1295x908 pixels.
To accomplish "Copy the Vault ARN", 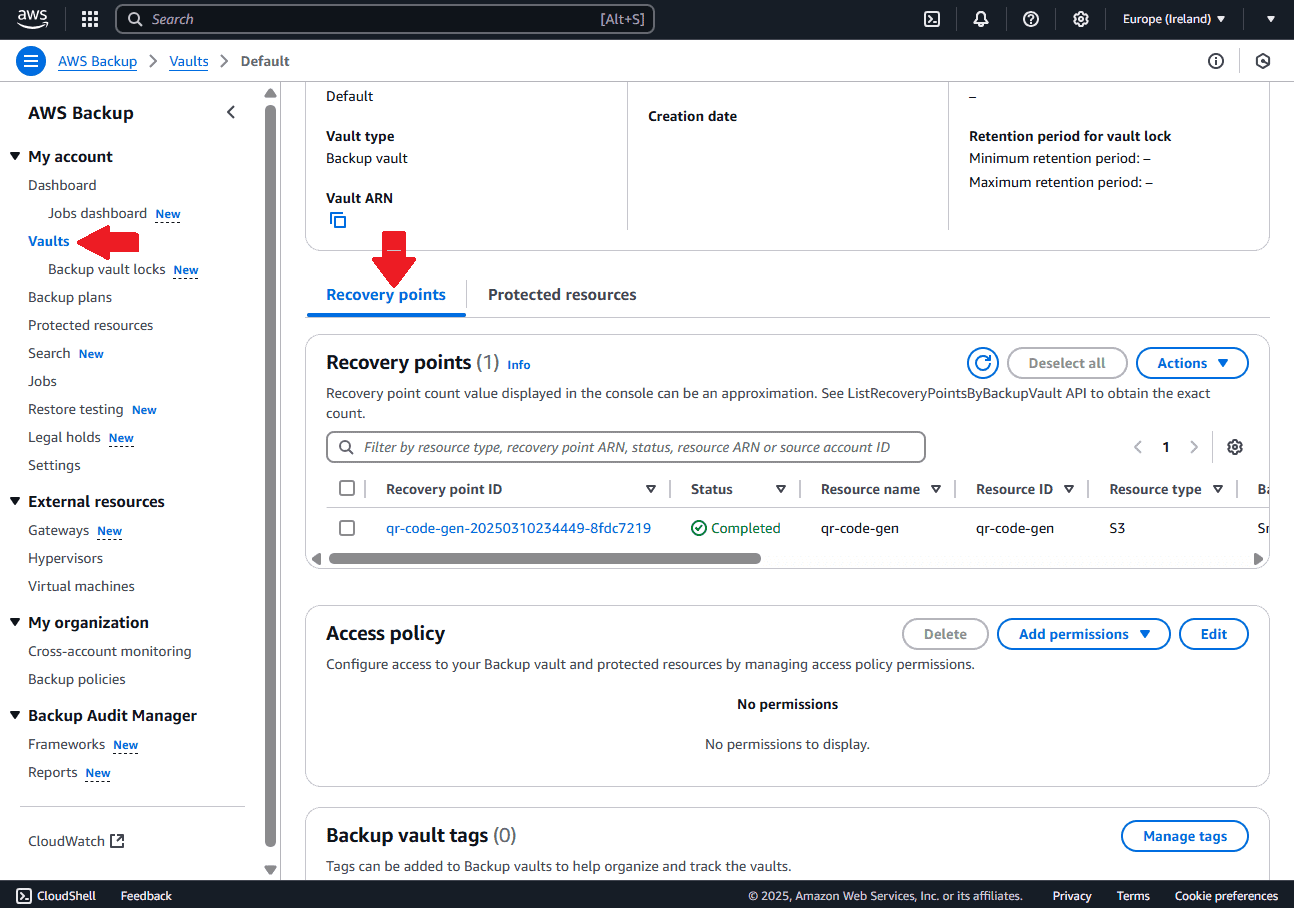I will pyautogui.click(x=338, y=220).
